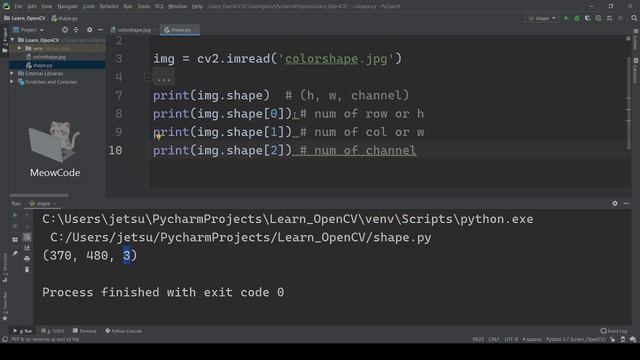This screenshot has width=640, height=360.
Task: Open the View menu
Action: tap(47, 6)
